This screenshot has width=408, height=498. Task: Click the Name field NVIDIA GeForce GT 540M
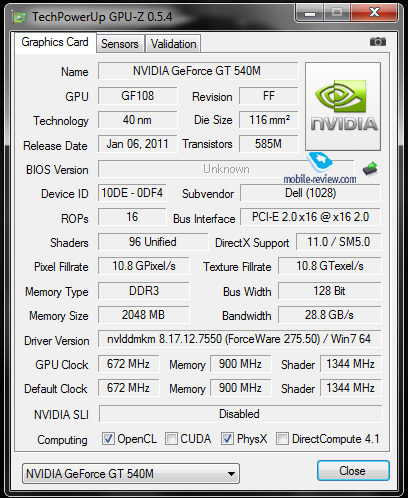click(198, 71)
